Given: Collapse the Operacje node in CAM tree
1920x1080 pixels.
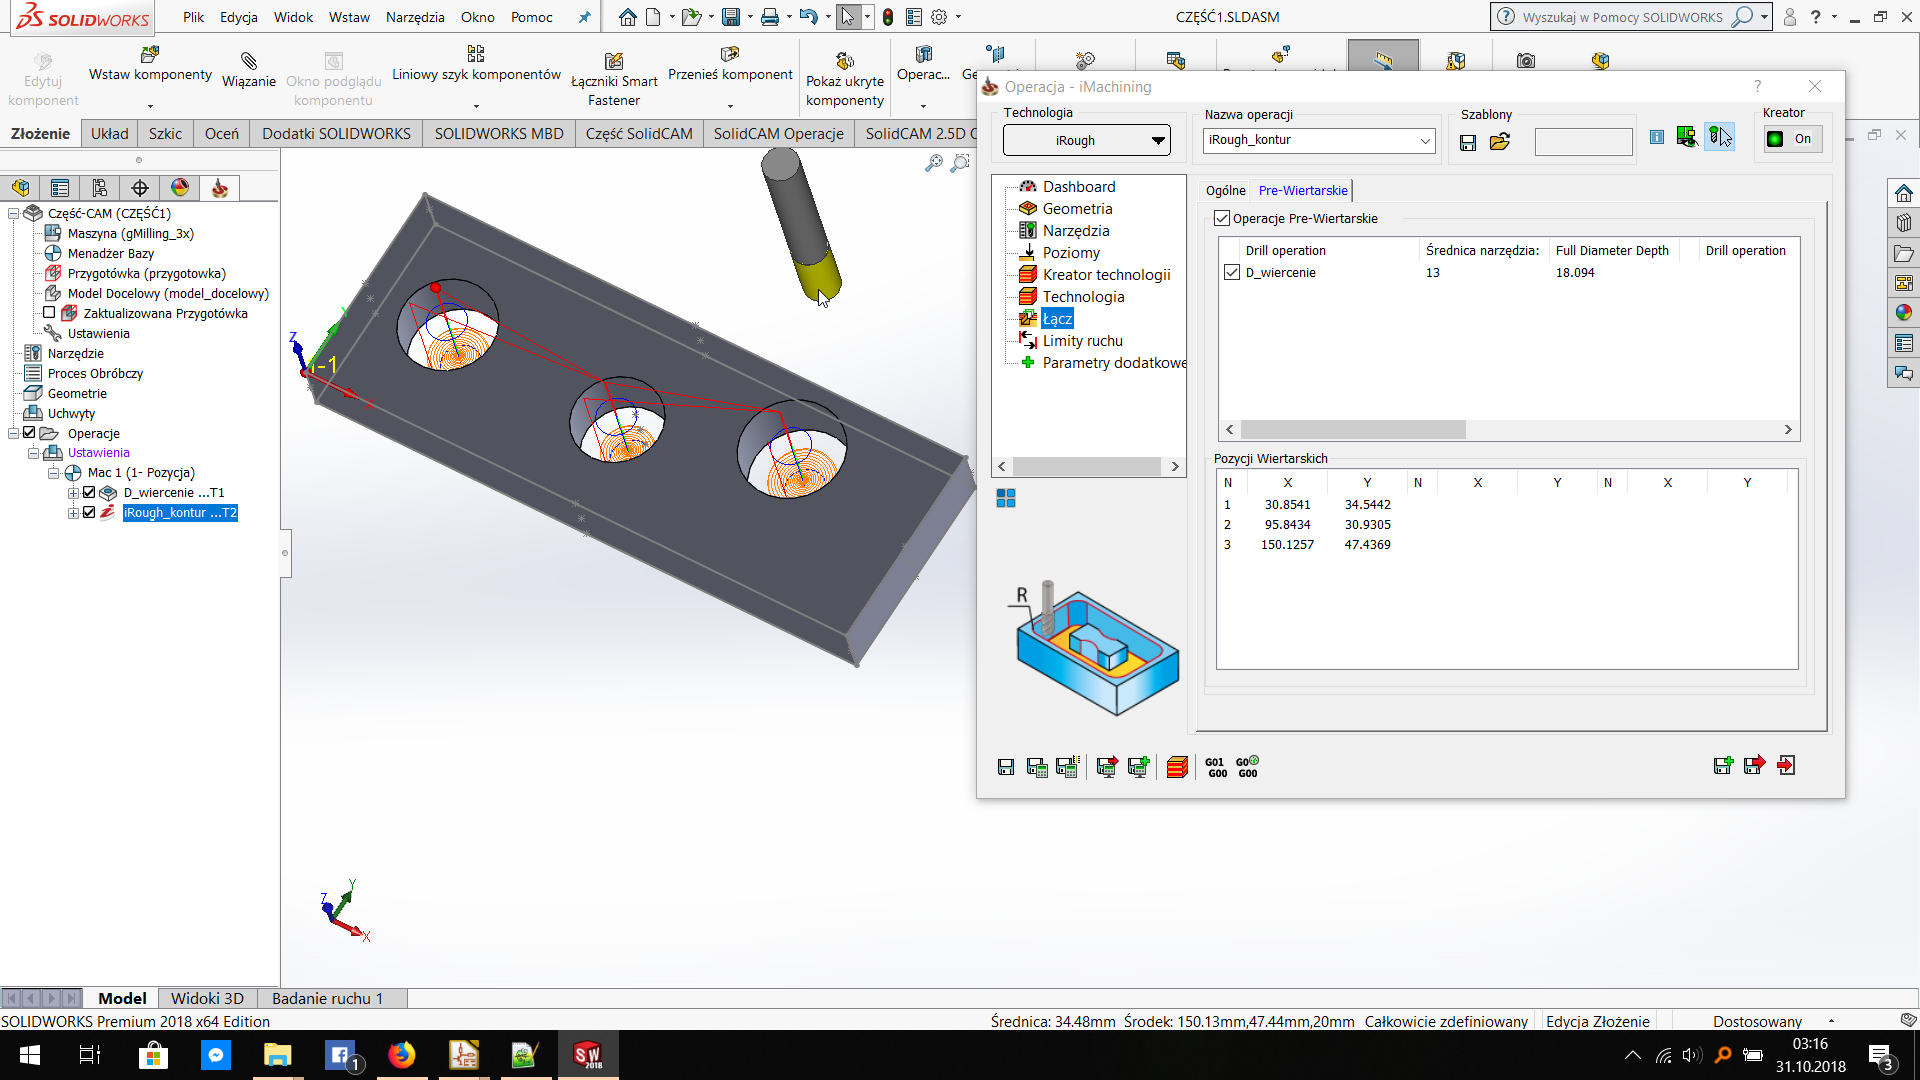Looking at the screenshot, I should (x=14, y=433).
